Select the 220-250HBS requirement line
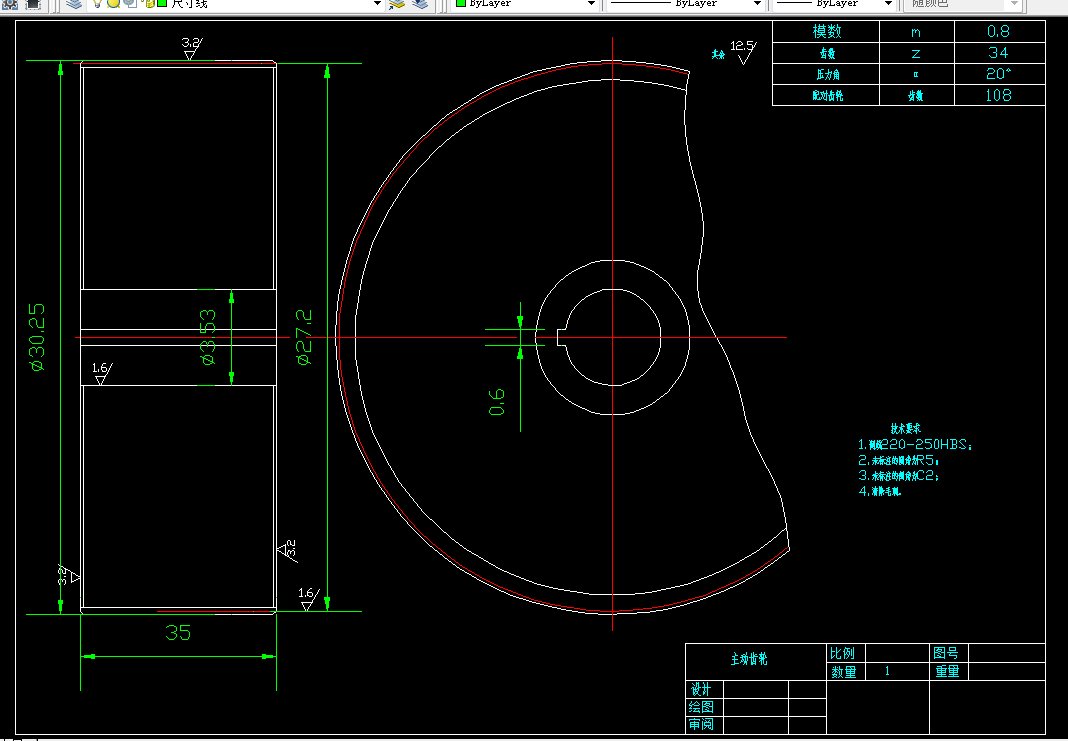 pos(915,445)
